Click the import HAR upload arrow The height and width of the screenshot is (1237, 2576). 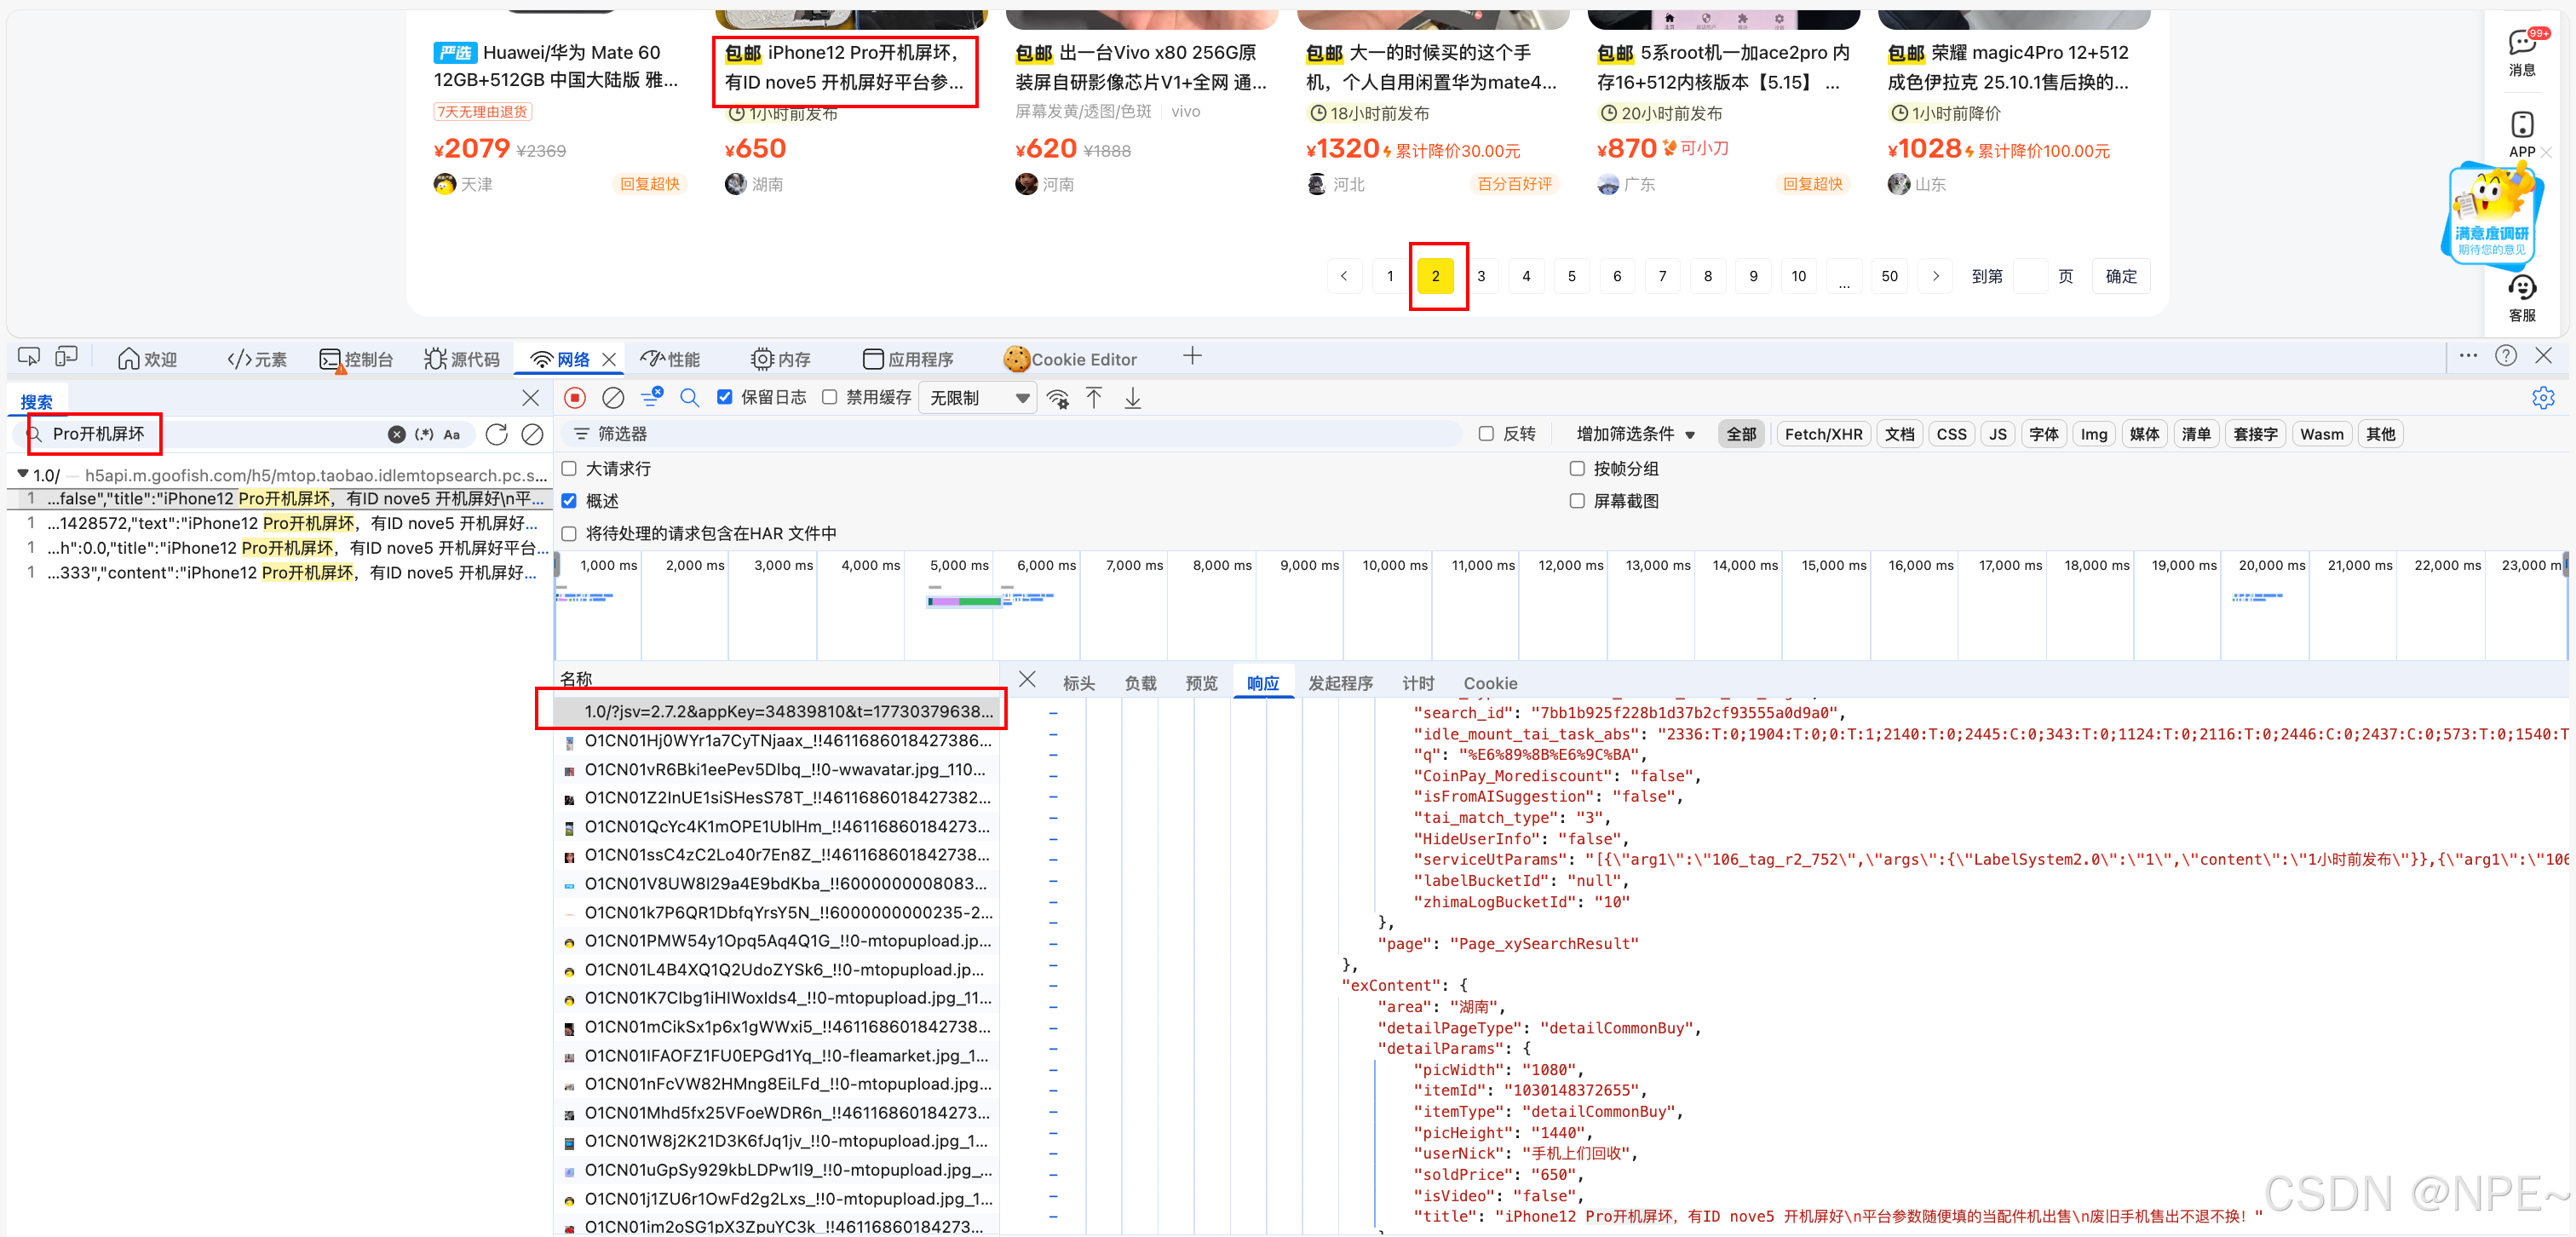tap(1094, 398)
